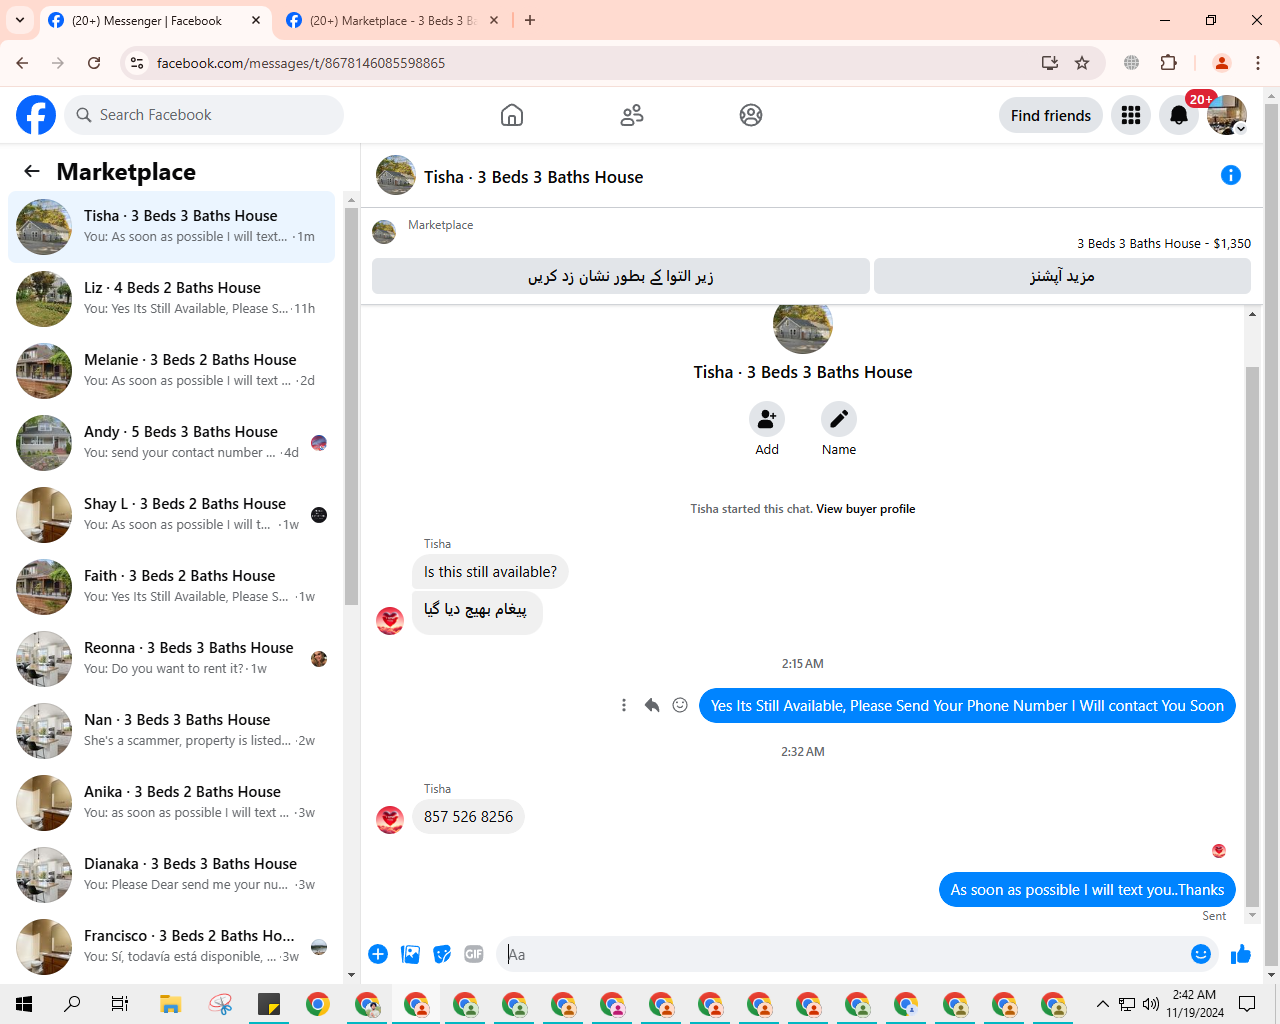Viewport: 1280px width, 1024px height.
Task: Click the More options Urdu button
Action: point(1062,276)
